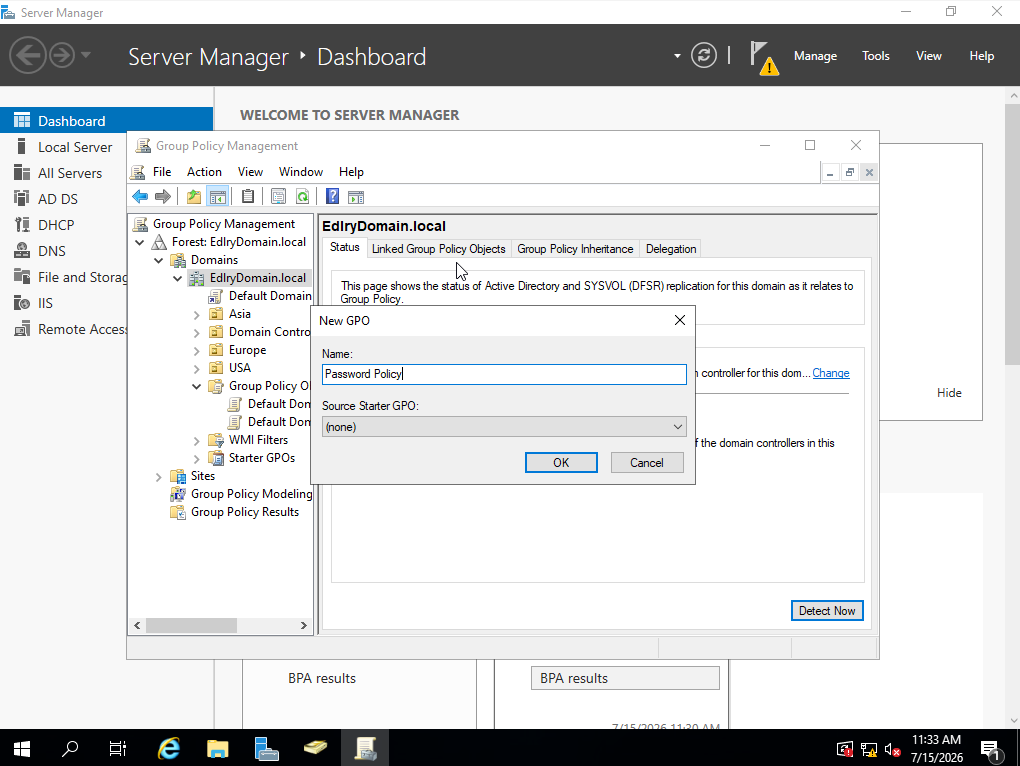1020x766 pixels.
Task: Close the New GPO dialog
Action: (680, 320)
